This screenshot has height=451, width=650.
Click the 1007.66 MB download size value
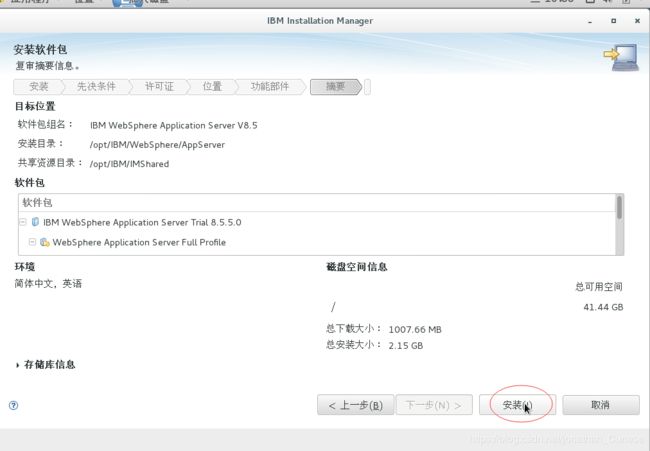pyautogui.click(x=415, y=330)
